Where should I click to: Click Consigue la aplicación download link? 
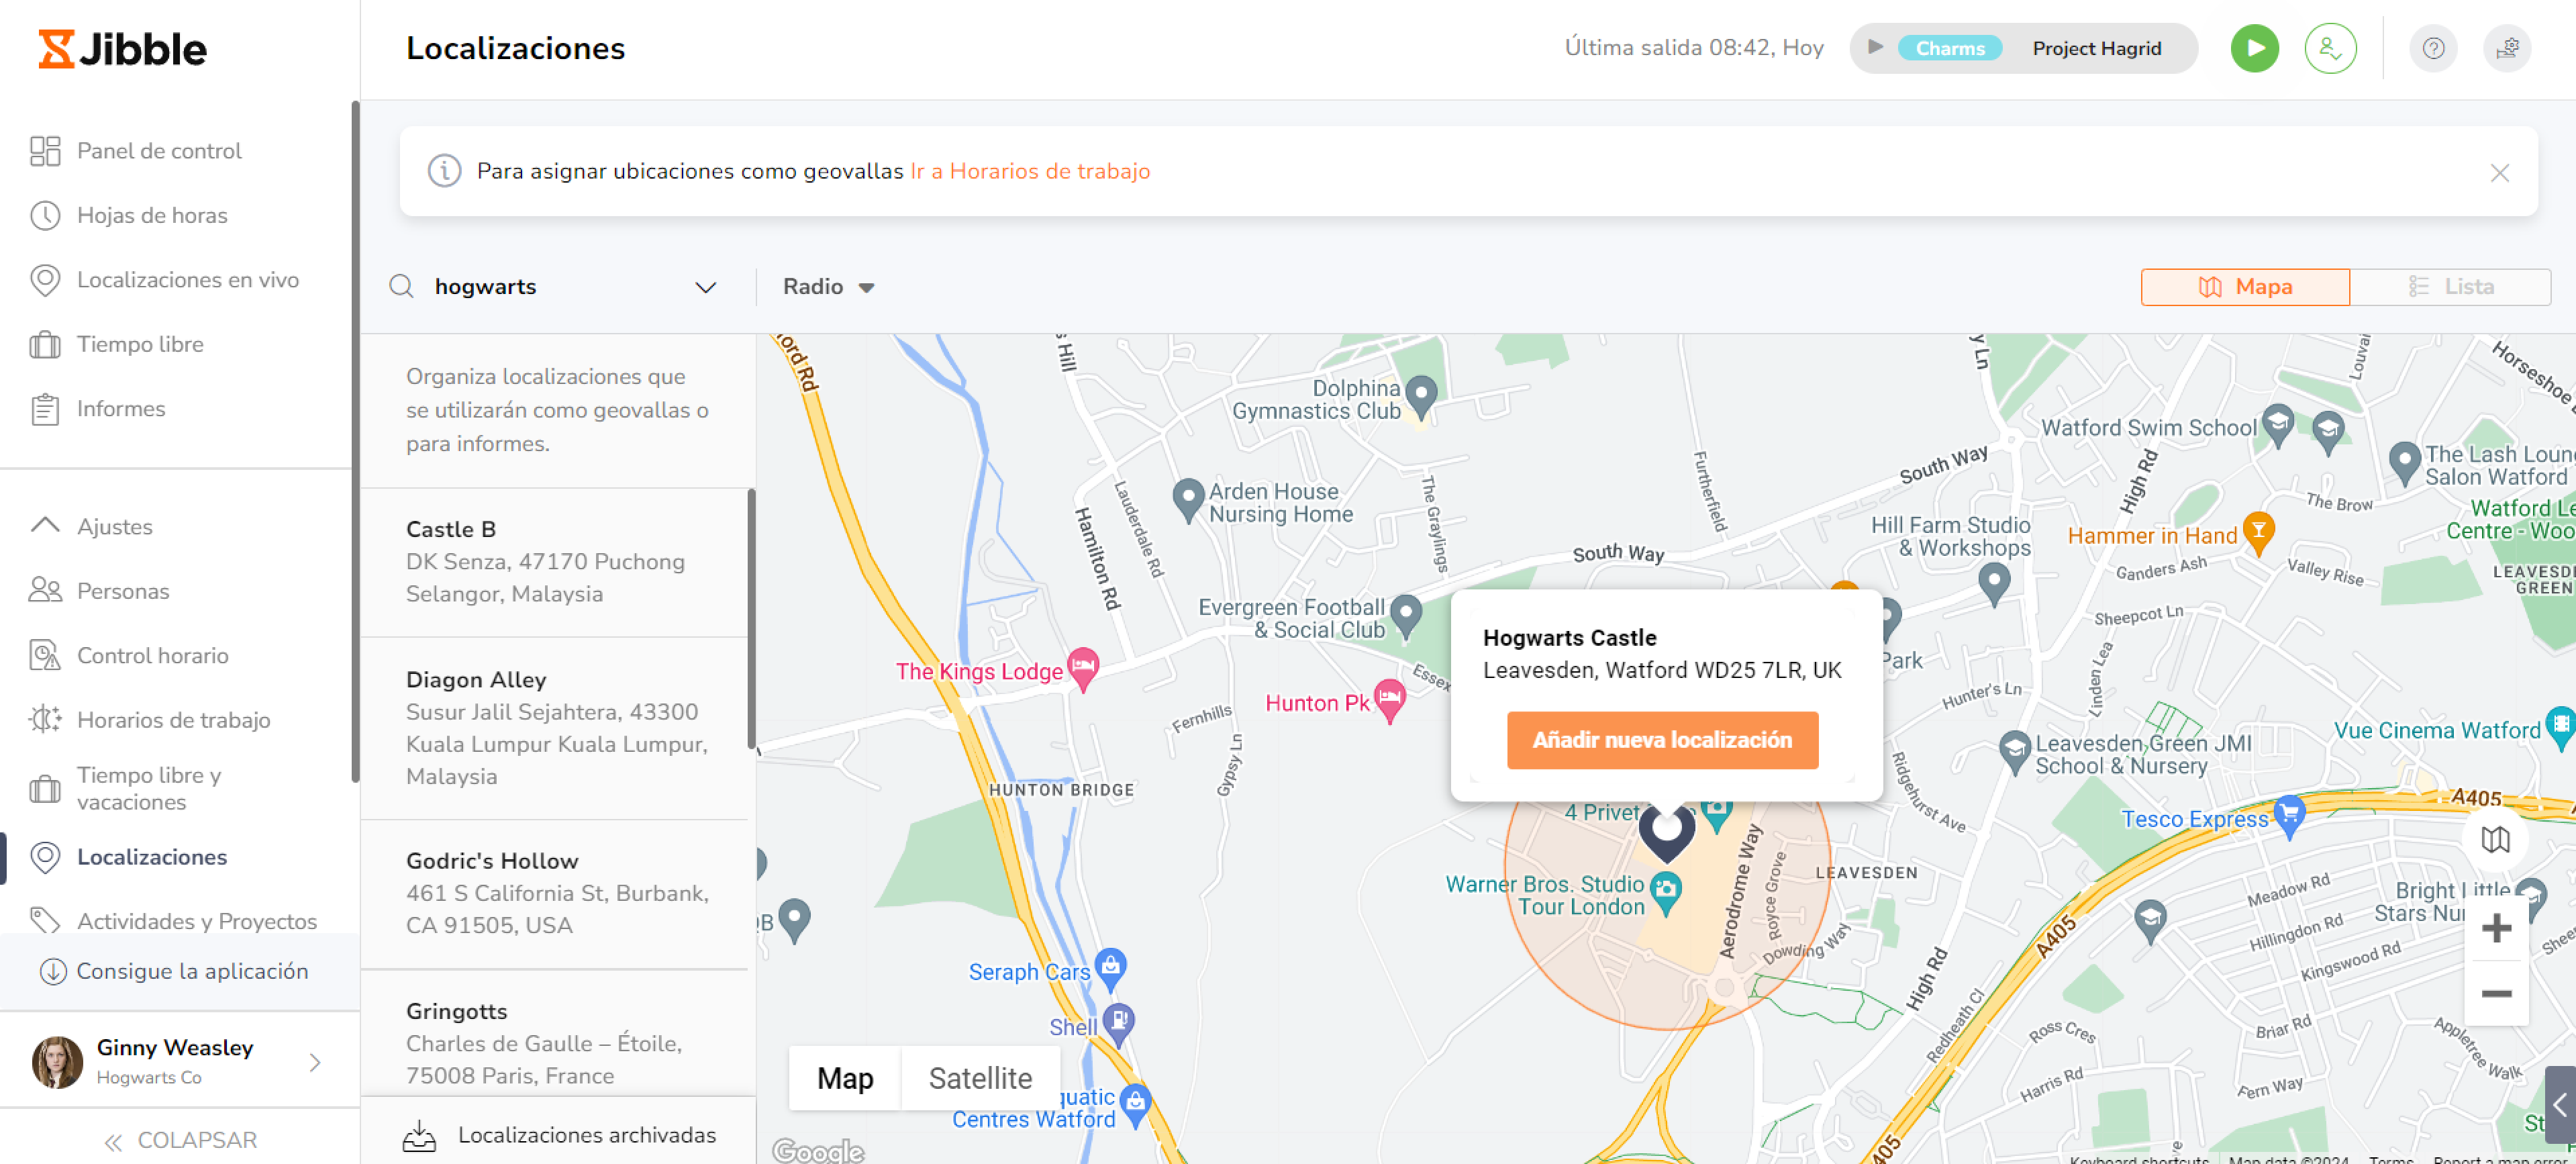(x=174, y=971)
